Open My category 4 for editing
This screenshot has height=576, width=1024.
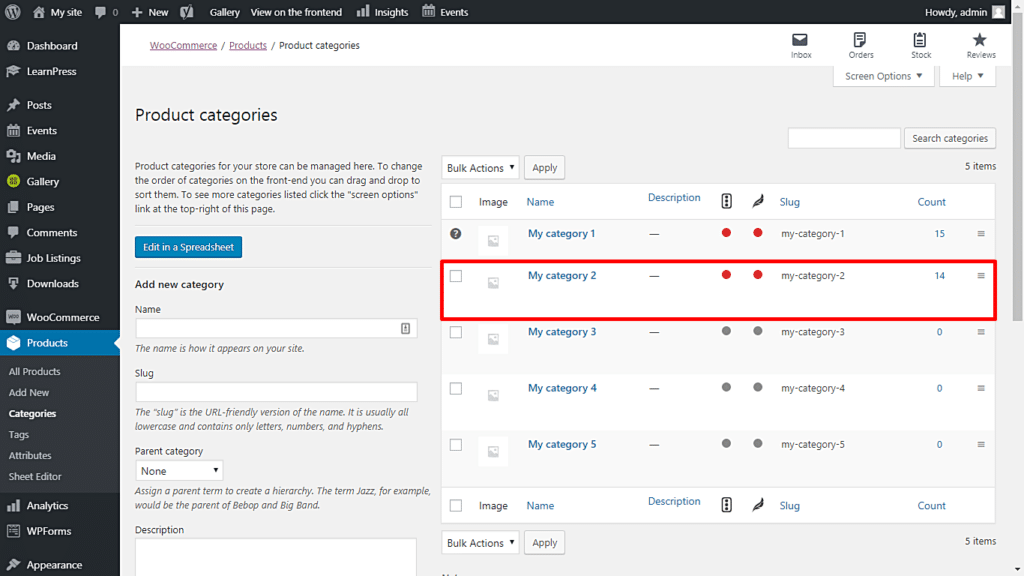click(x=562, y=387)
